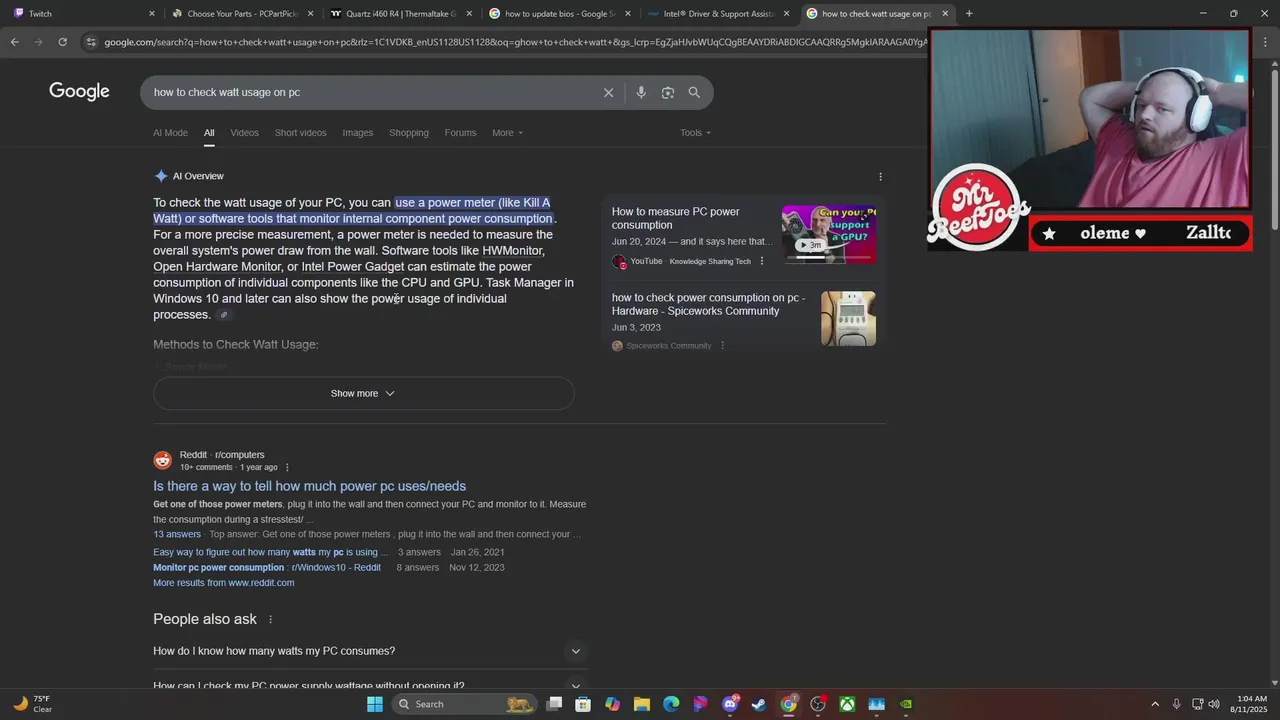
Task: Click Intel Power Gadget link in AI overview
Action: (353, 267)
